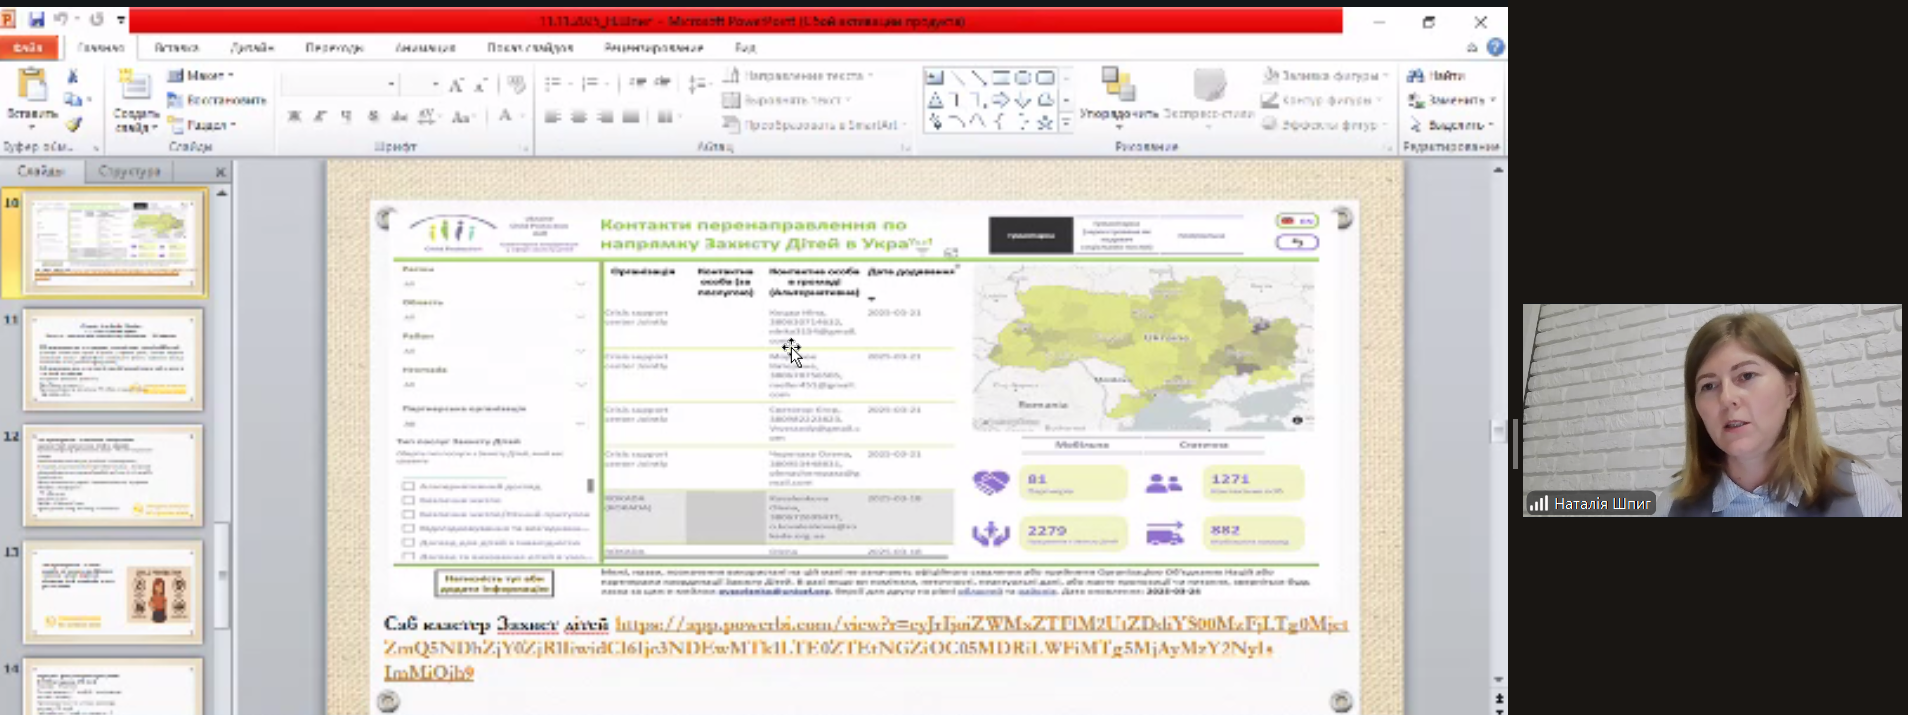Screen dimensions: 1908x715
Task: Select slide 12 thumbnail in slide panel
Action: [113, 476]
